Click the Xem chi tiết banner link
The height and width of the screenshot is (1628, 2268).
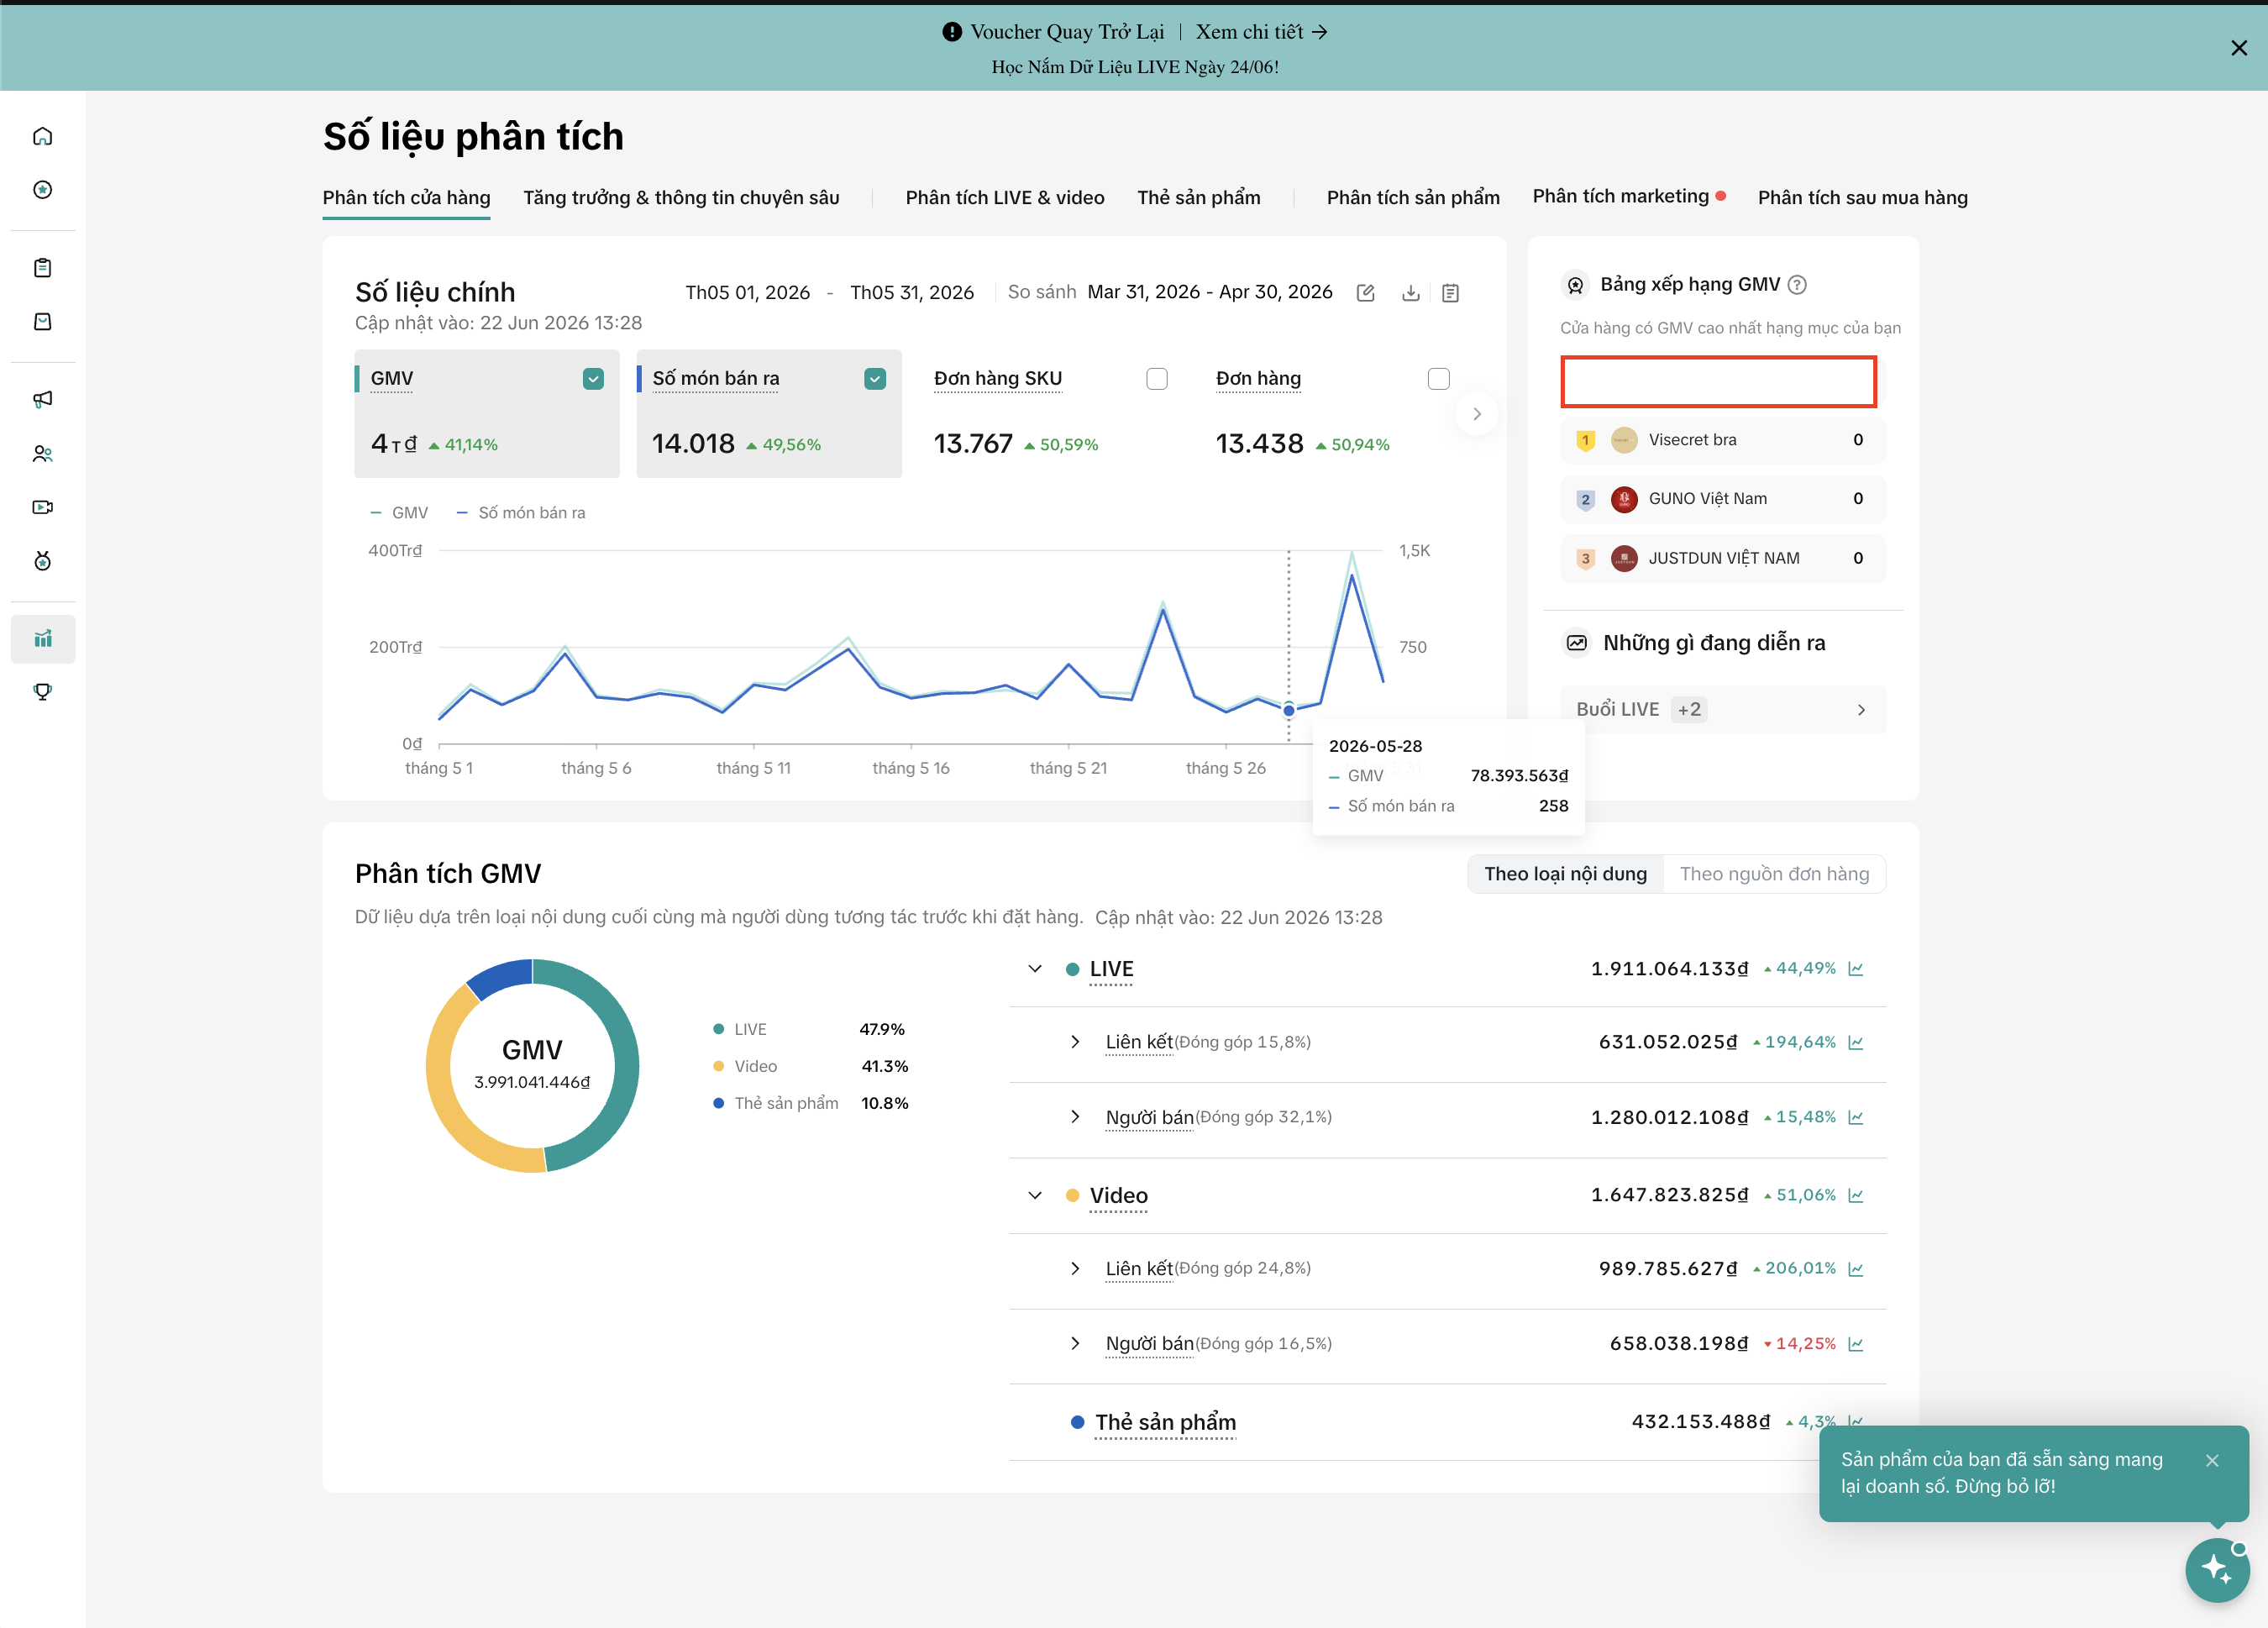[x=1262, y=32]
